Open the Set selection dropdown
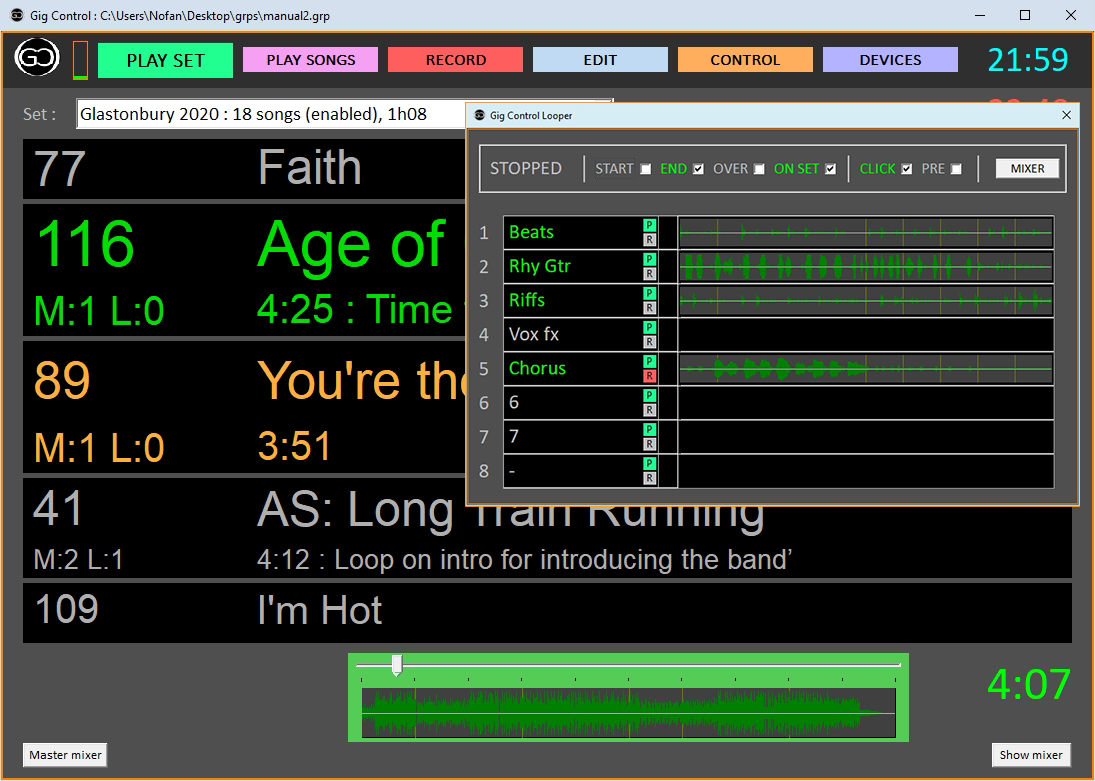This screenshot has width=1095, height=781. tap(272, 115)
